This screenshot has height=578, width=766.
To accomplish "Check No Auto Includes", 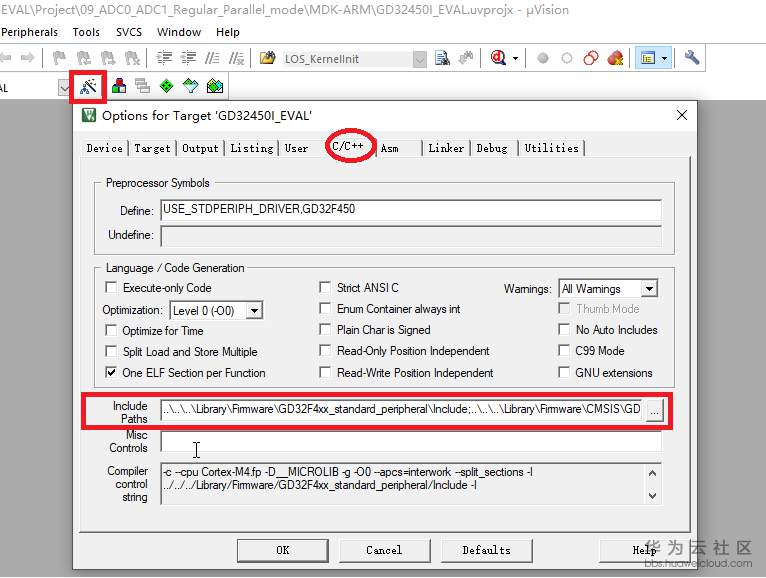I will point(564,329).
